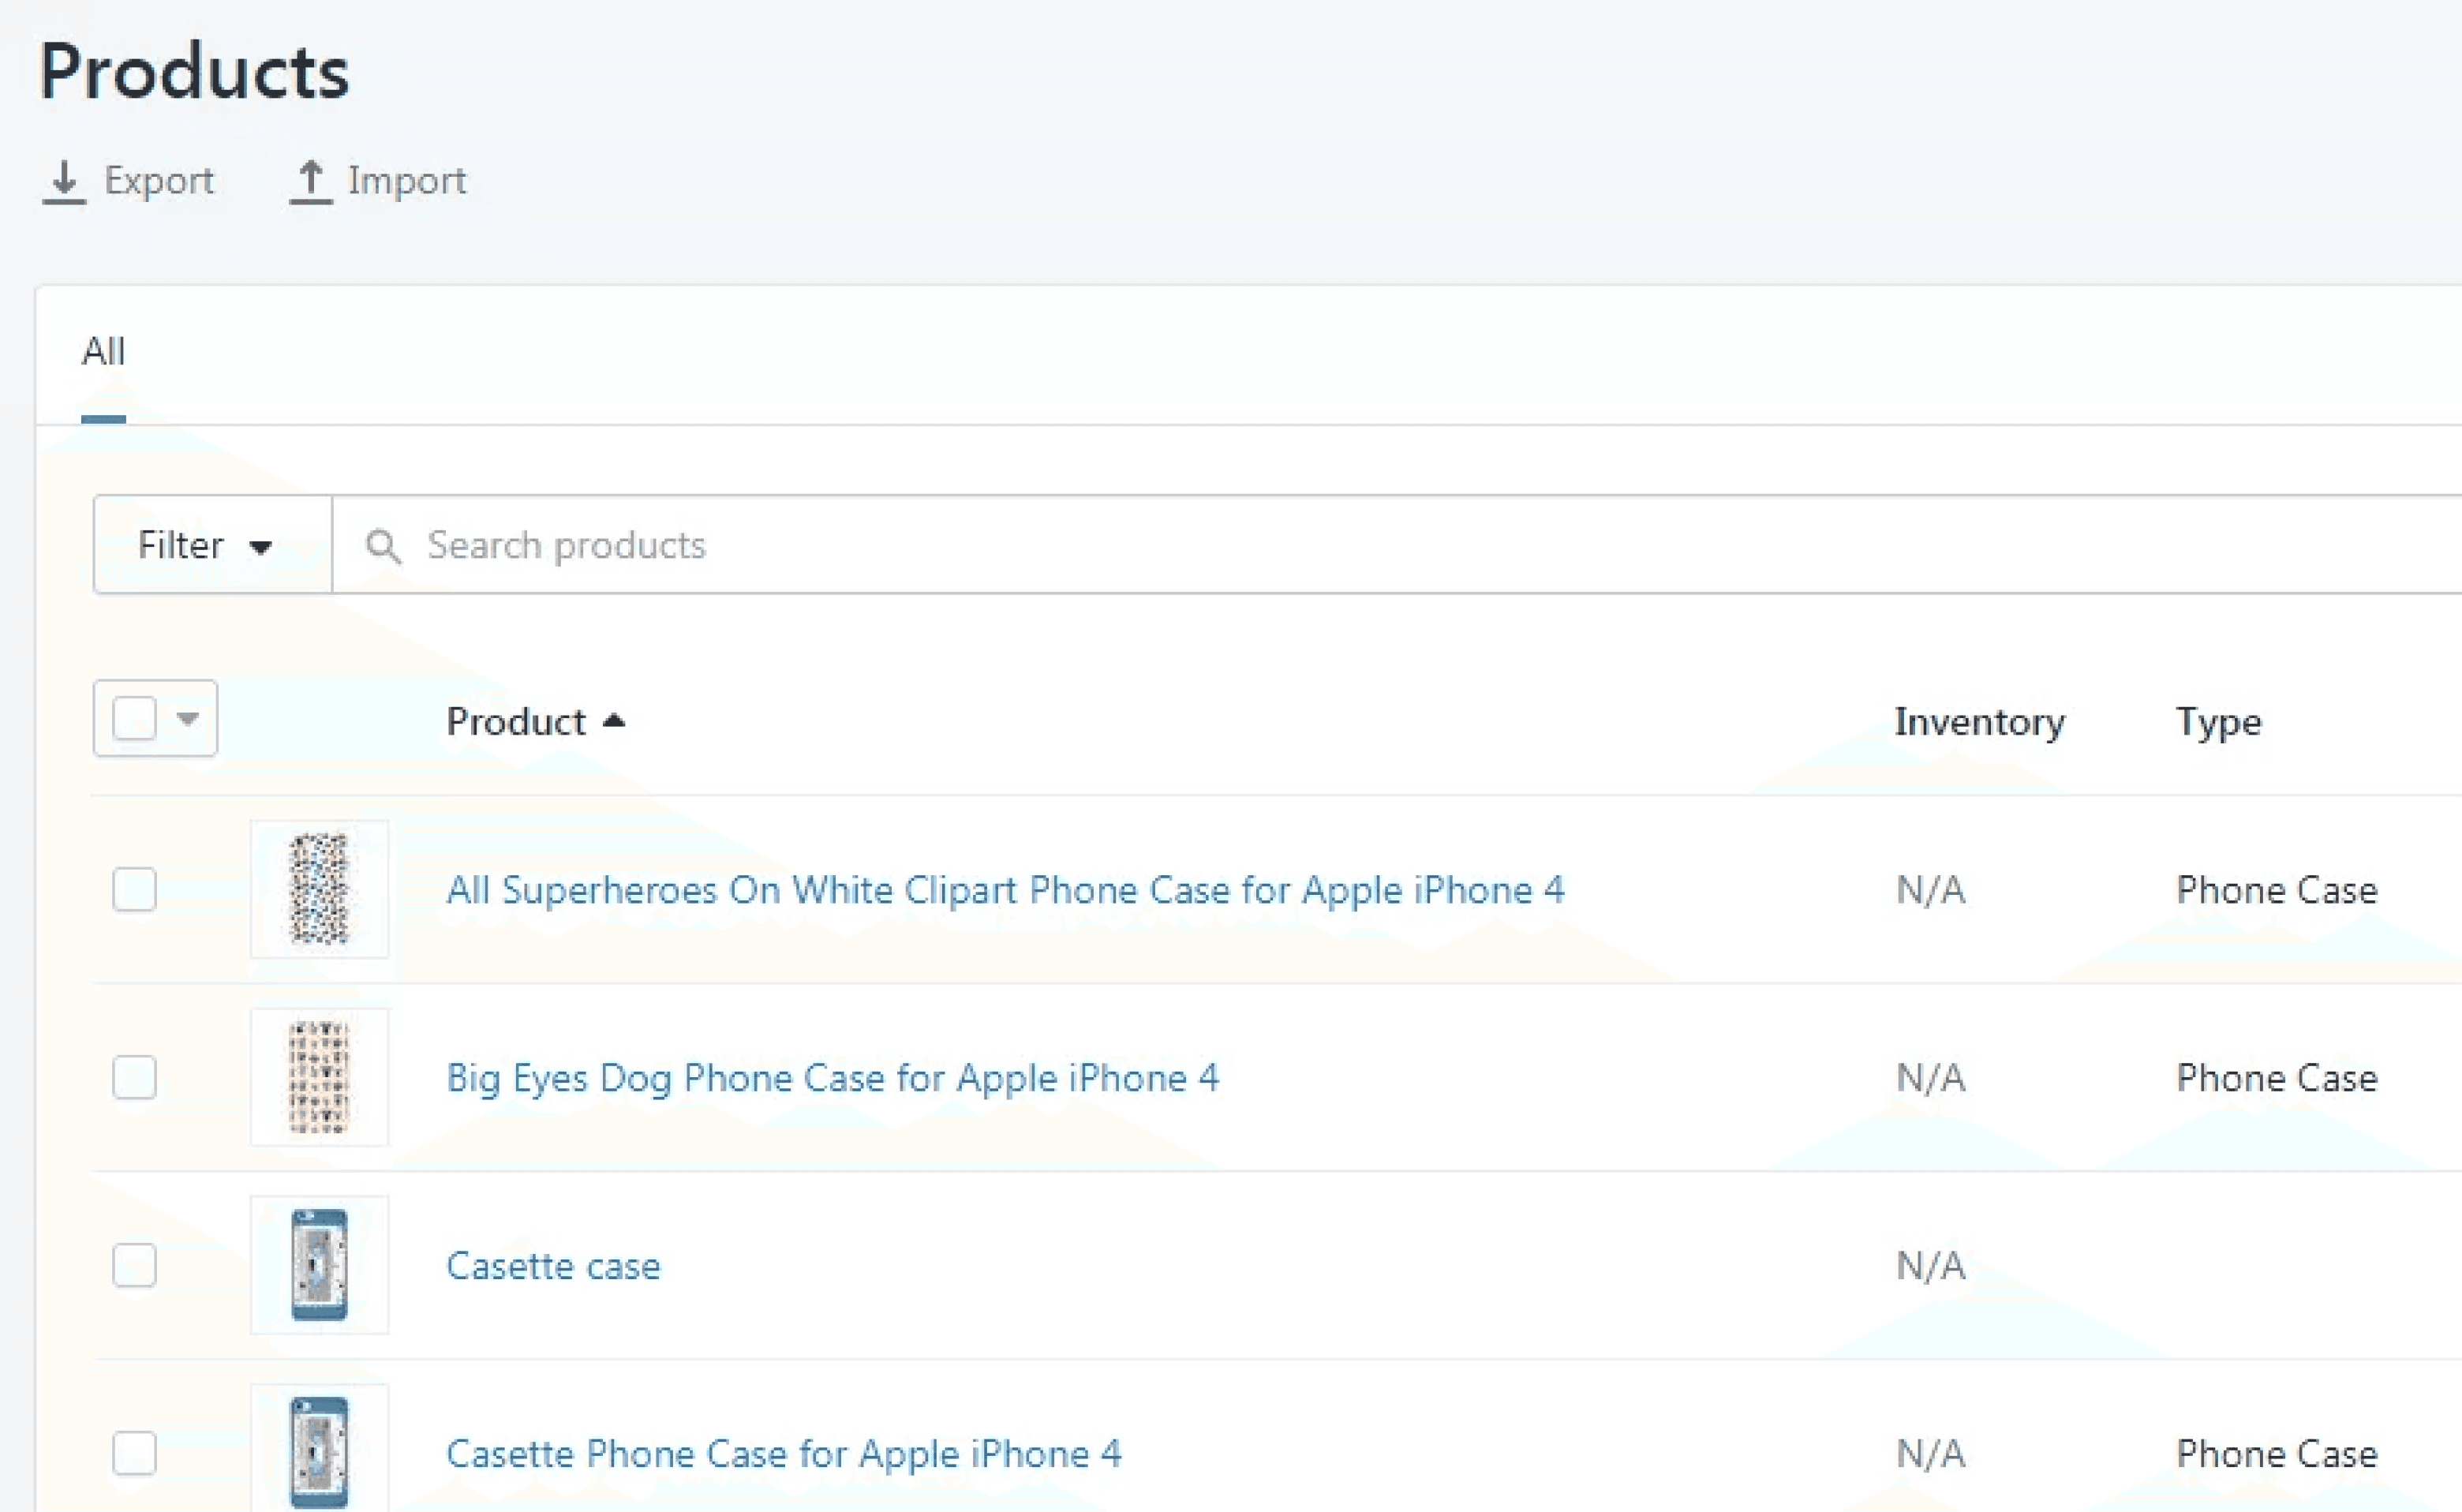Select the All Superheroes product checkbox
Image resolution: width=2462 pixels, height=1512 pixels.
click(x=135, y=889)
